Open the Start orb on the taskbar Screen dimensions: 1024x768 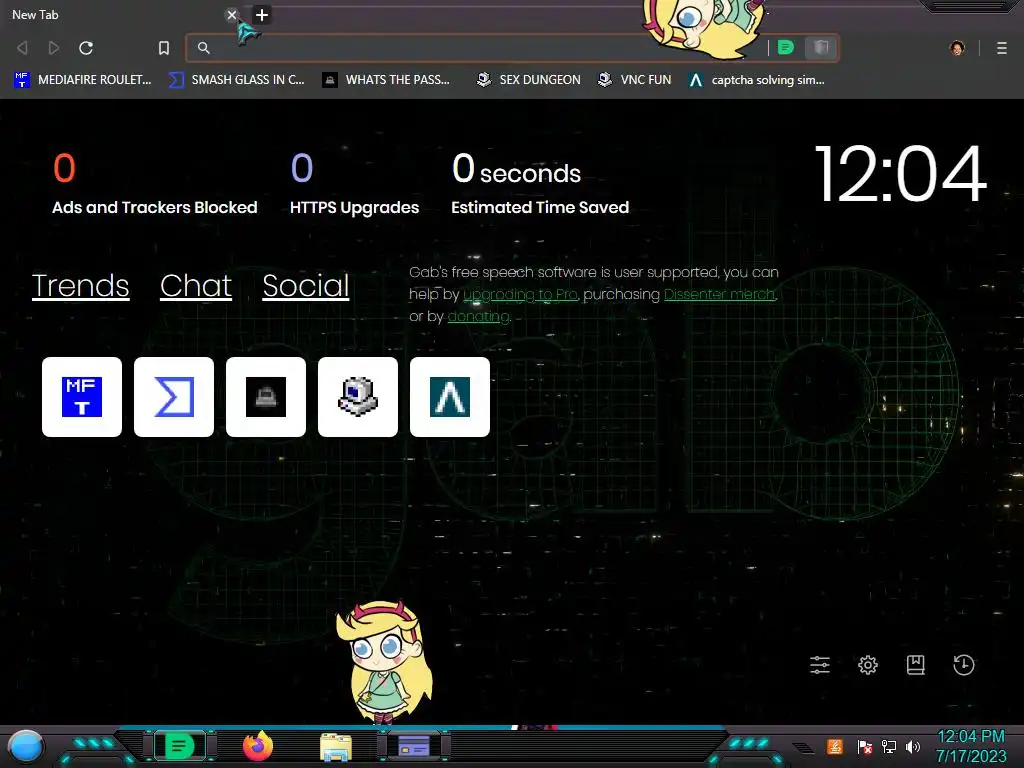[x=26, y=747]
